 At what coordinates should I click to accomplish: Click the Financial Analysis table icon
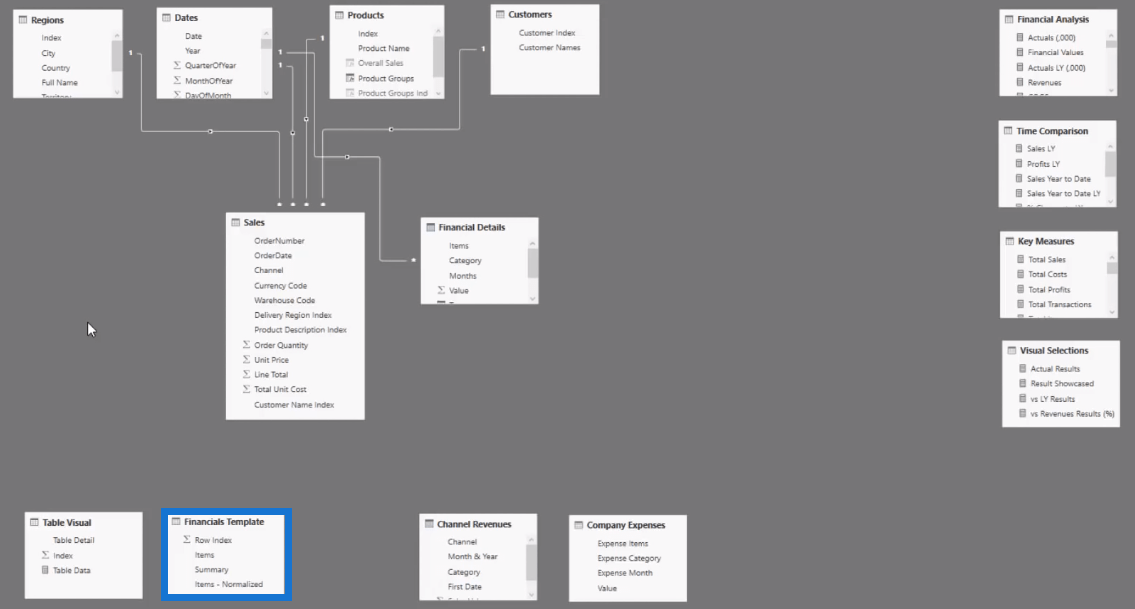1009,20
